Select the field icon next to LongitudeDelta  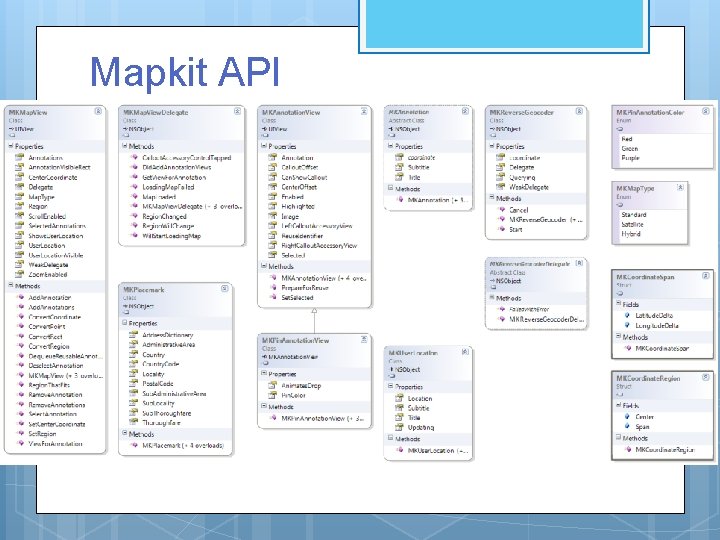coord(627,326)
